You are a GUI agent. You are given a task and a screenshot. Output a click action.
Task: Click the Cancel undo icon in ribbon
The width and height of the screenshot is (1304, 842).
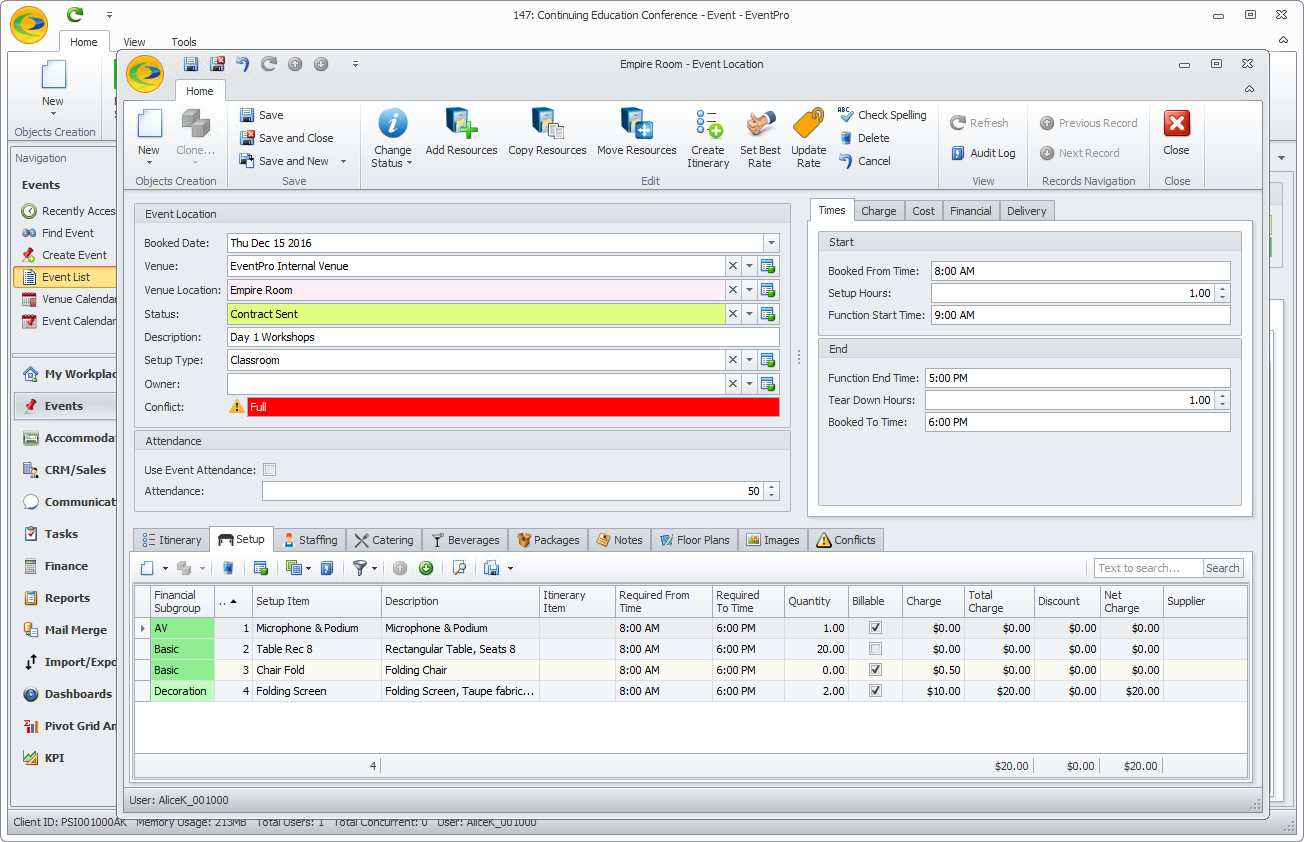(846, 161)
